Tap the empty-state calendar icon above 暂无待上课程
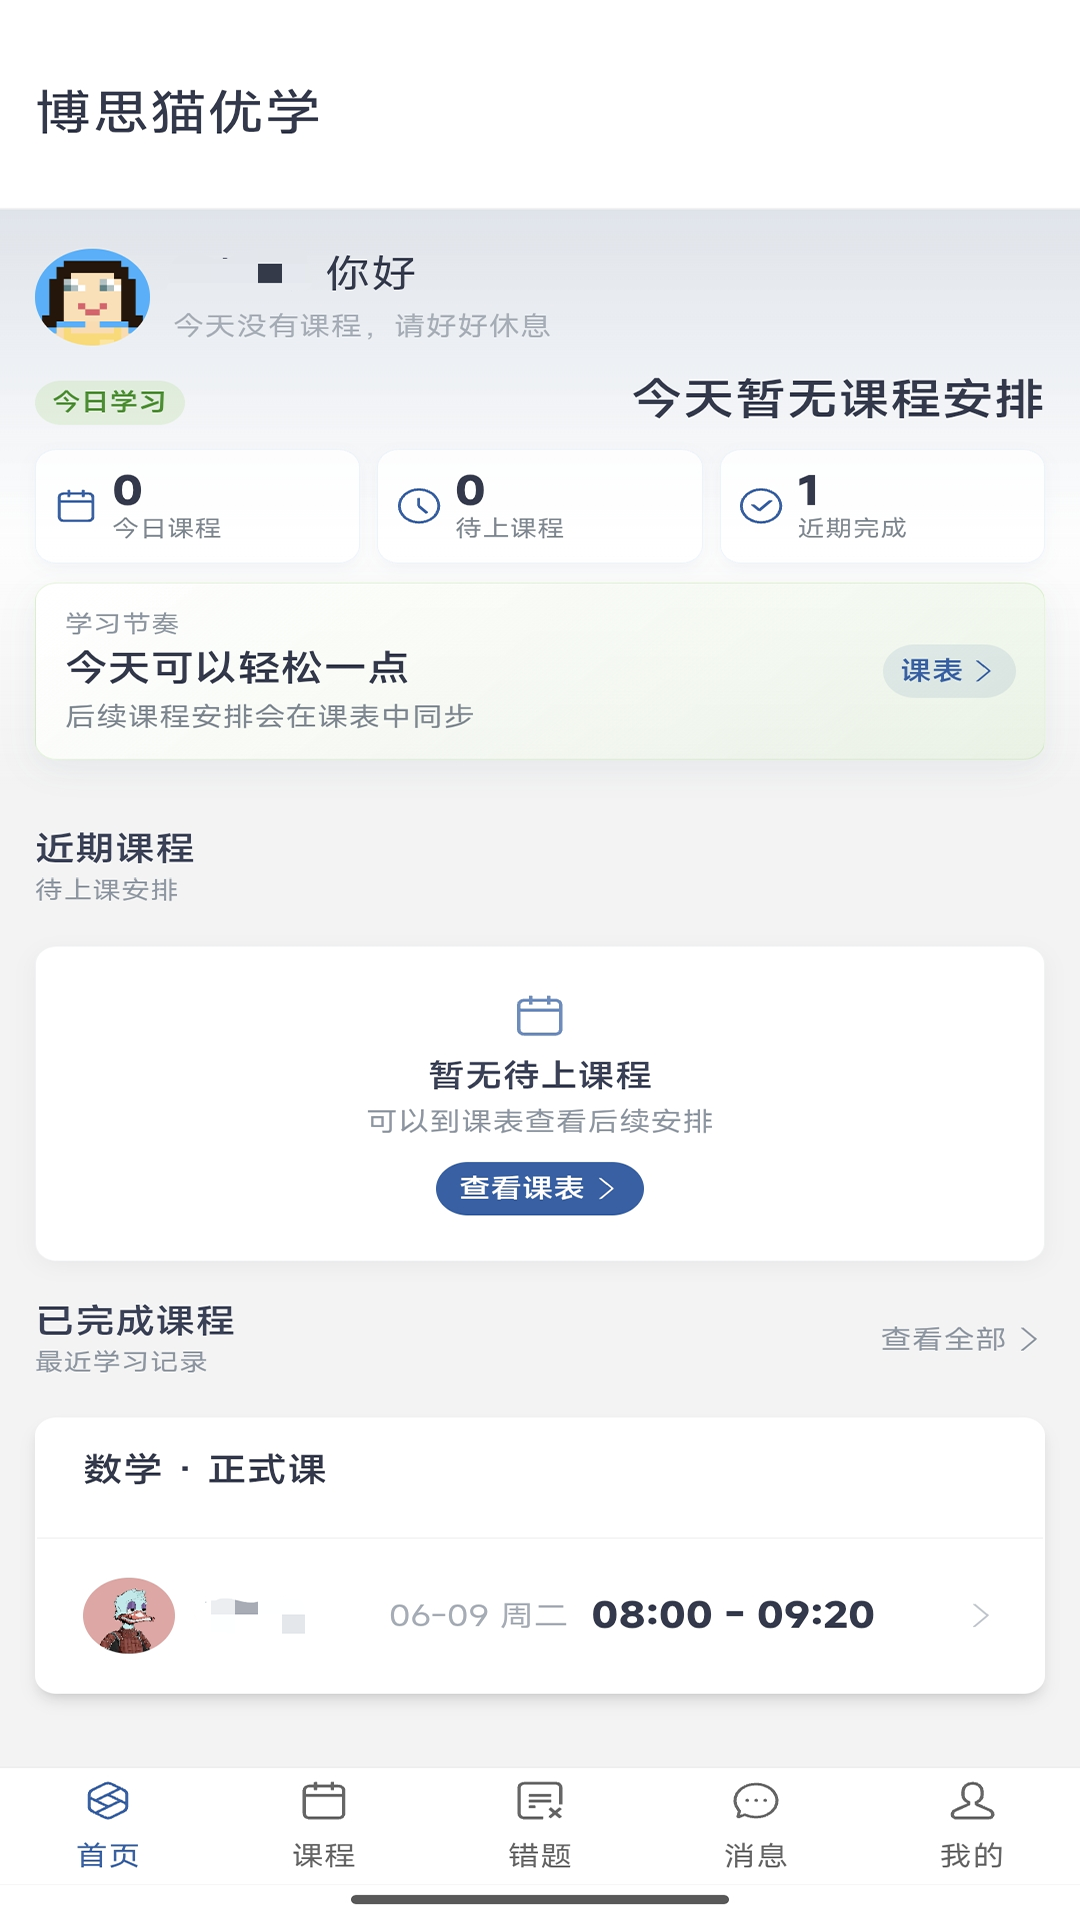Image resolution: width=1080 pixels, height=1920 pixels. (x=540, y=1015)
